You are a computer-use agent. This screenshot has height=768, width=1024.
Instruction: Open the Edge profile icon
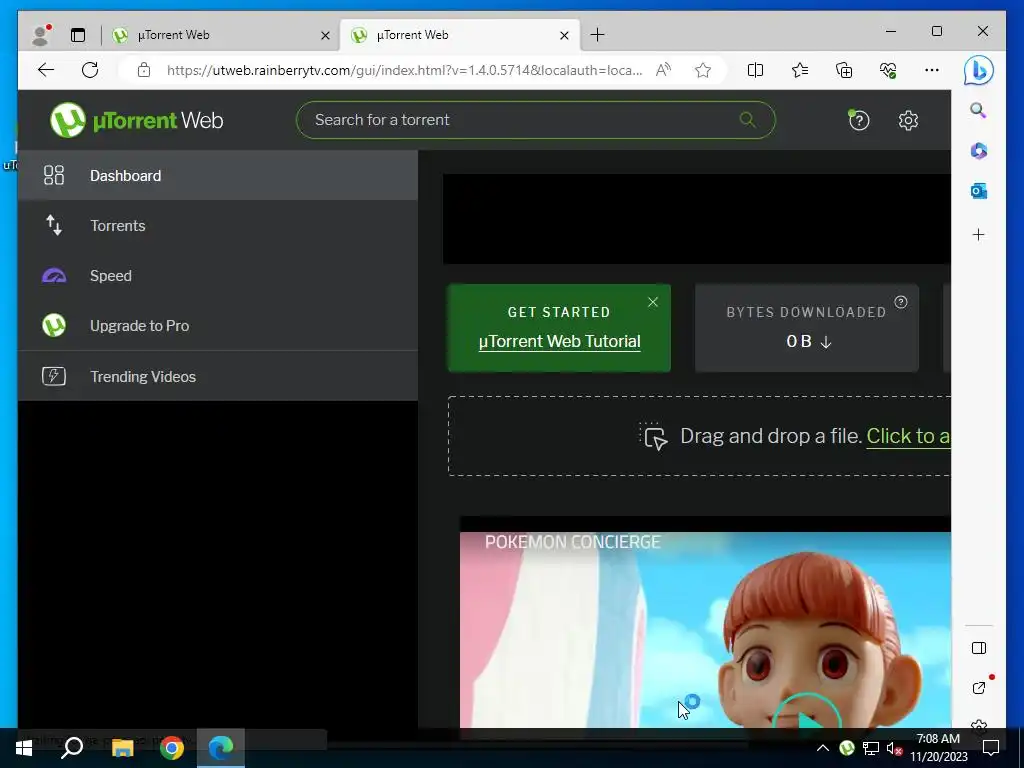[40, 35]
